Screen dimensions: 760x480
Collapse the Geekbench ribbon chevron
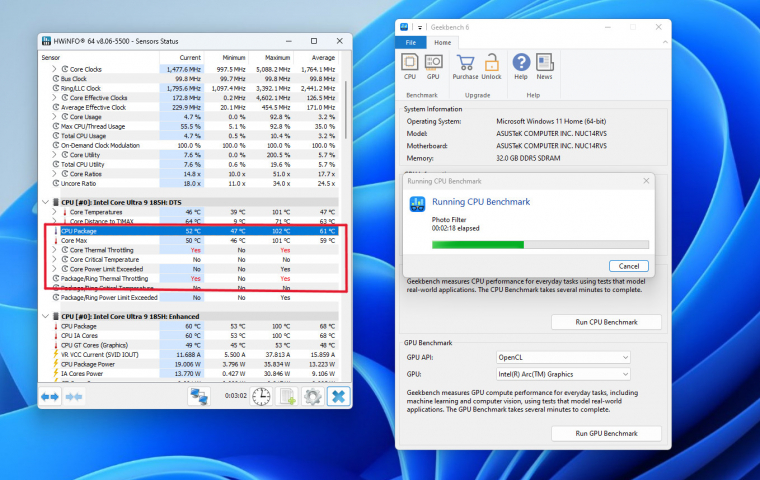pos(665,43)
